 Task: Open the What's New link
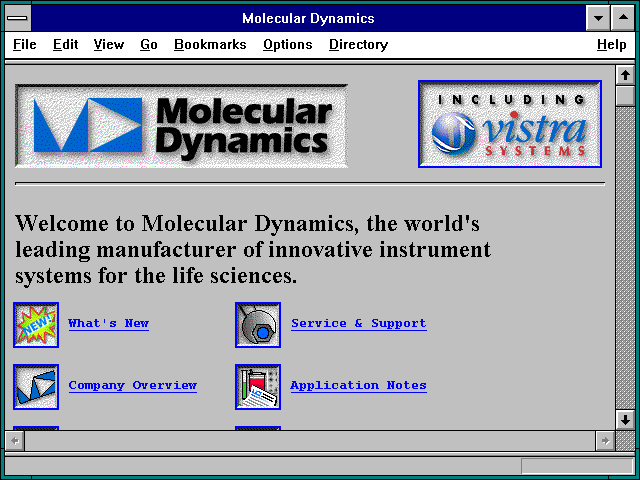pos(109,323)
